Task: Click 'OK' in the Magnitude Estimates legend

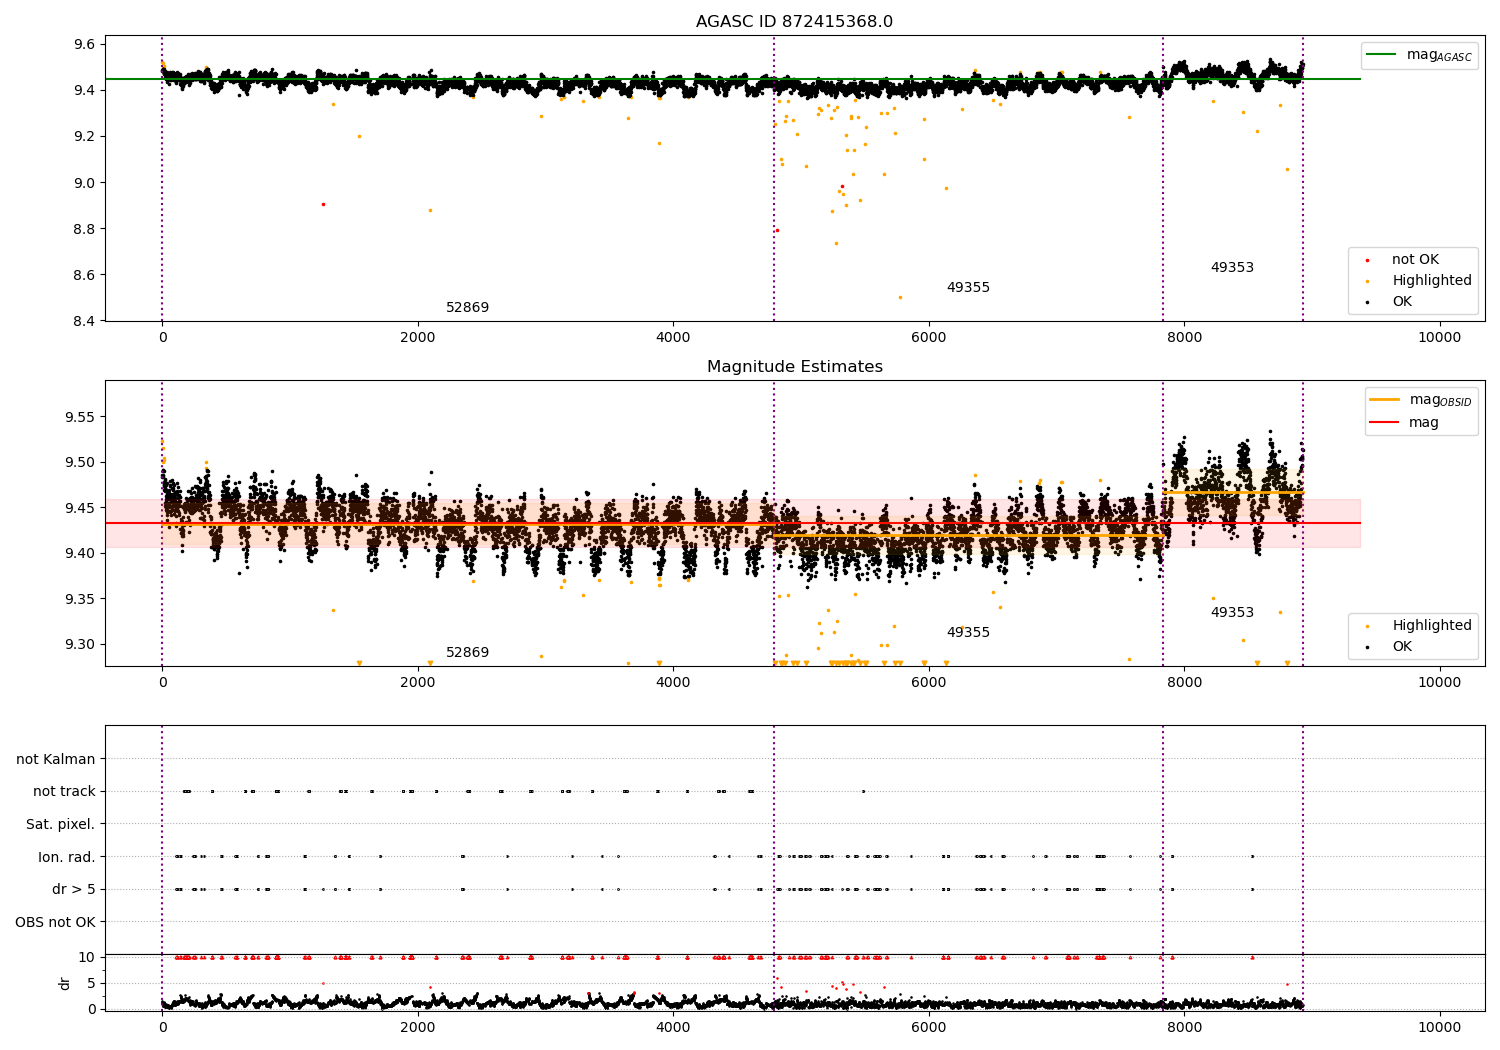Action: pyautogui.click(x=1402, y=647)
